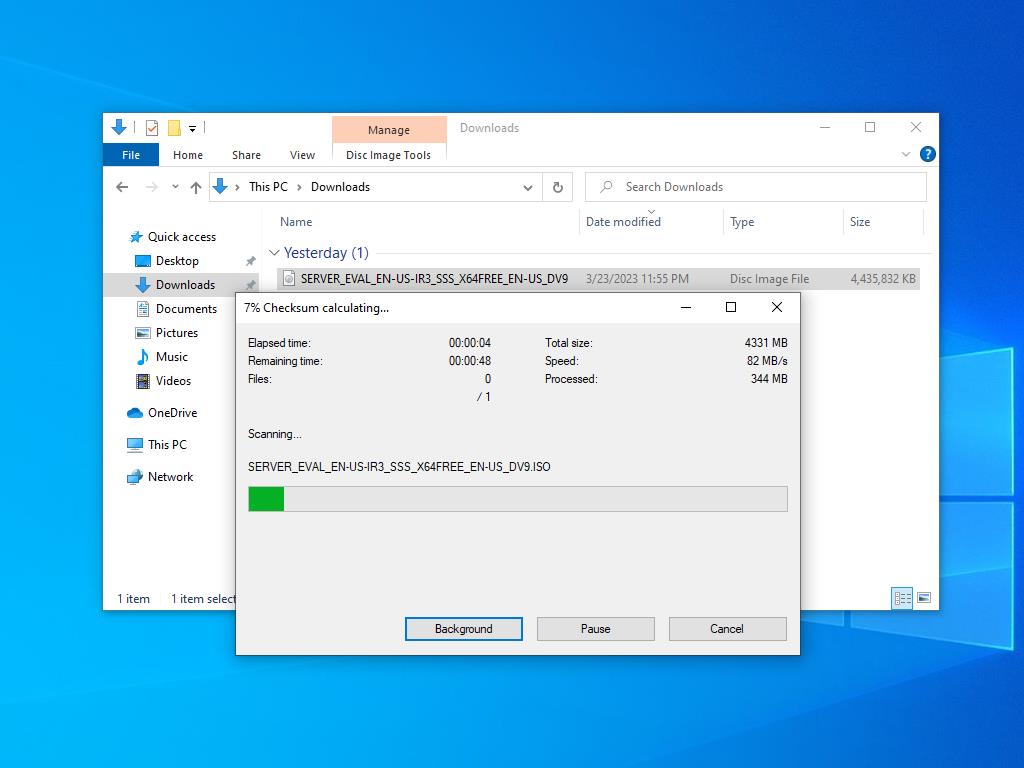This screenshot has width=1024, height=768.
Task: Click the disc image file icon
Action: click(x=289, y=279)
